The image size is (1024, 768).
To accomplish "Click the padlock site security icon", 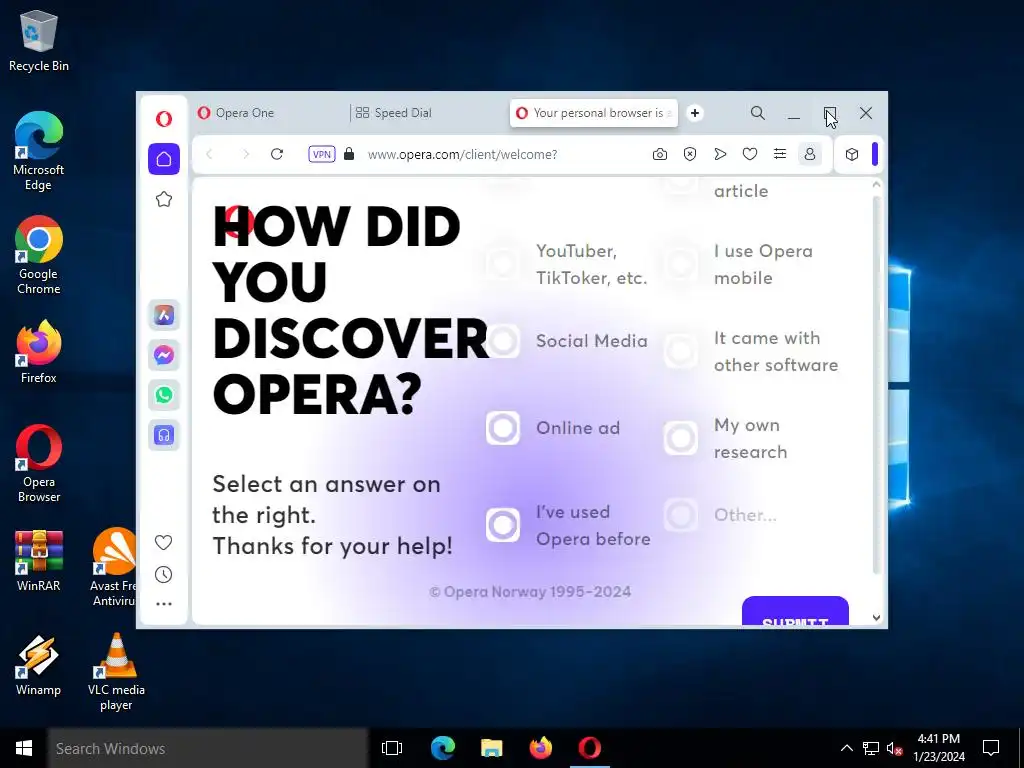I will click(x=349, y=154).
